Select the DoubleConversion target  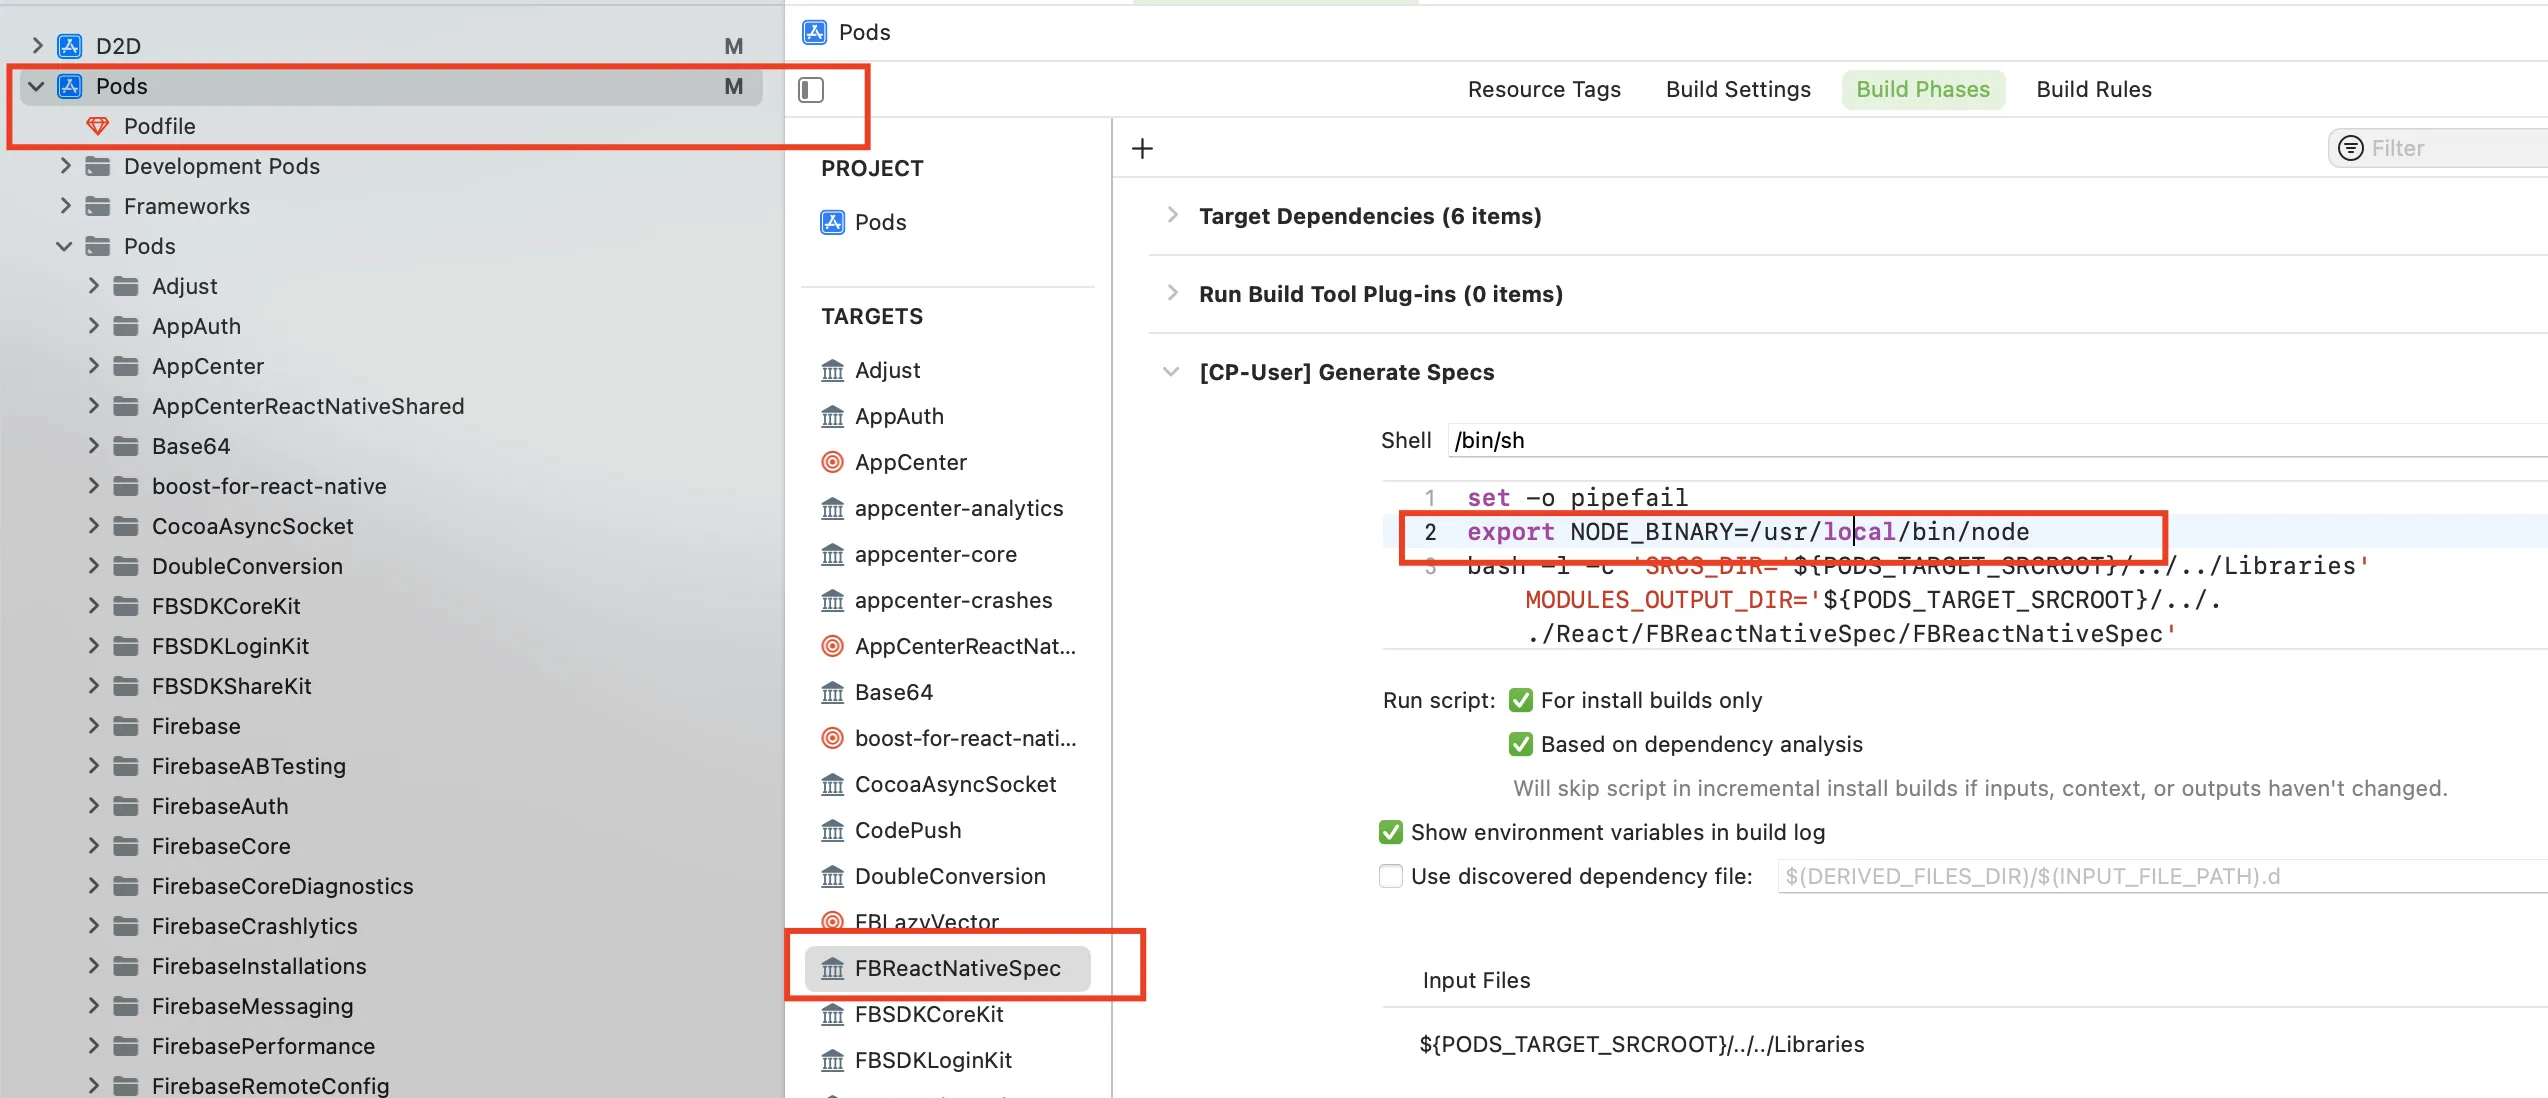[949, 876]
